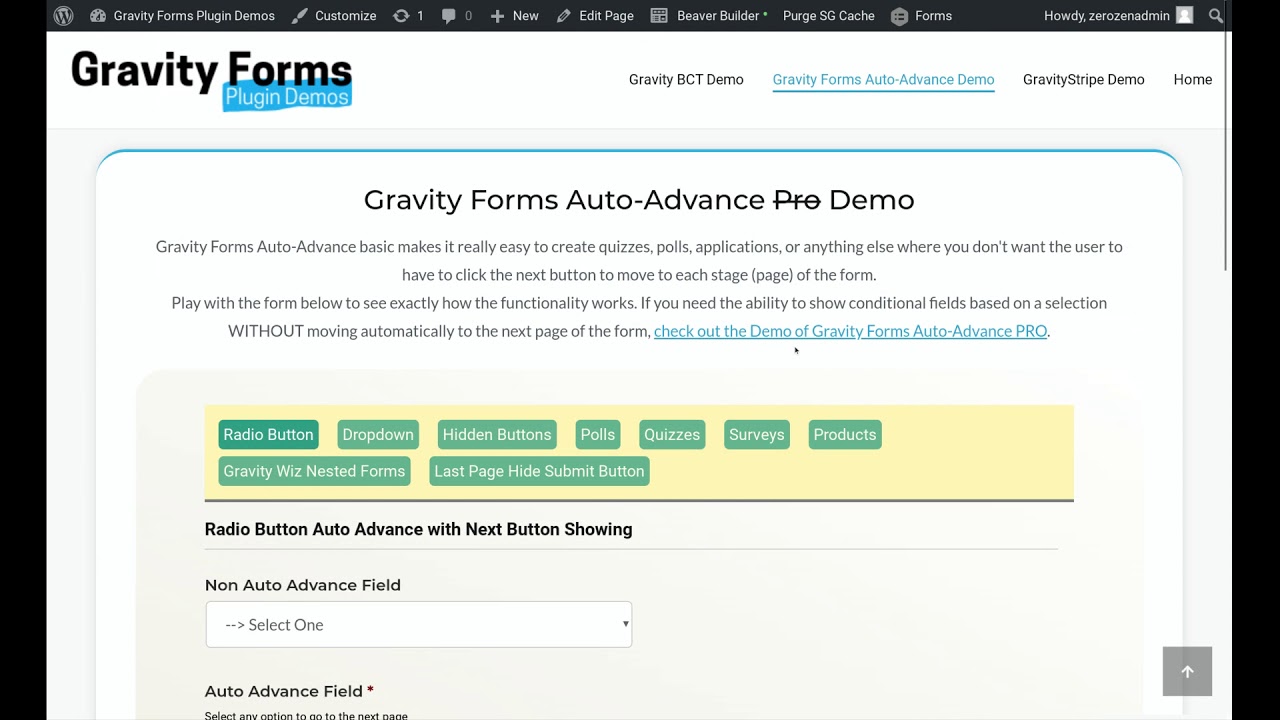
Task: Switch to the Products tab
Action: coord(845,435)
